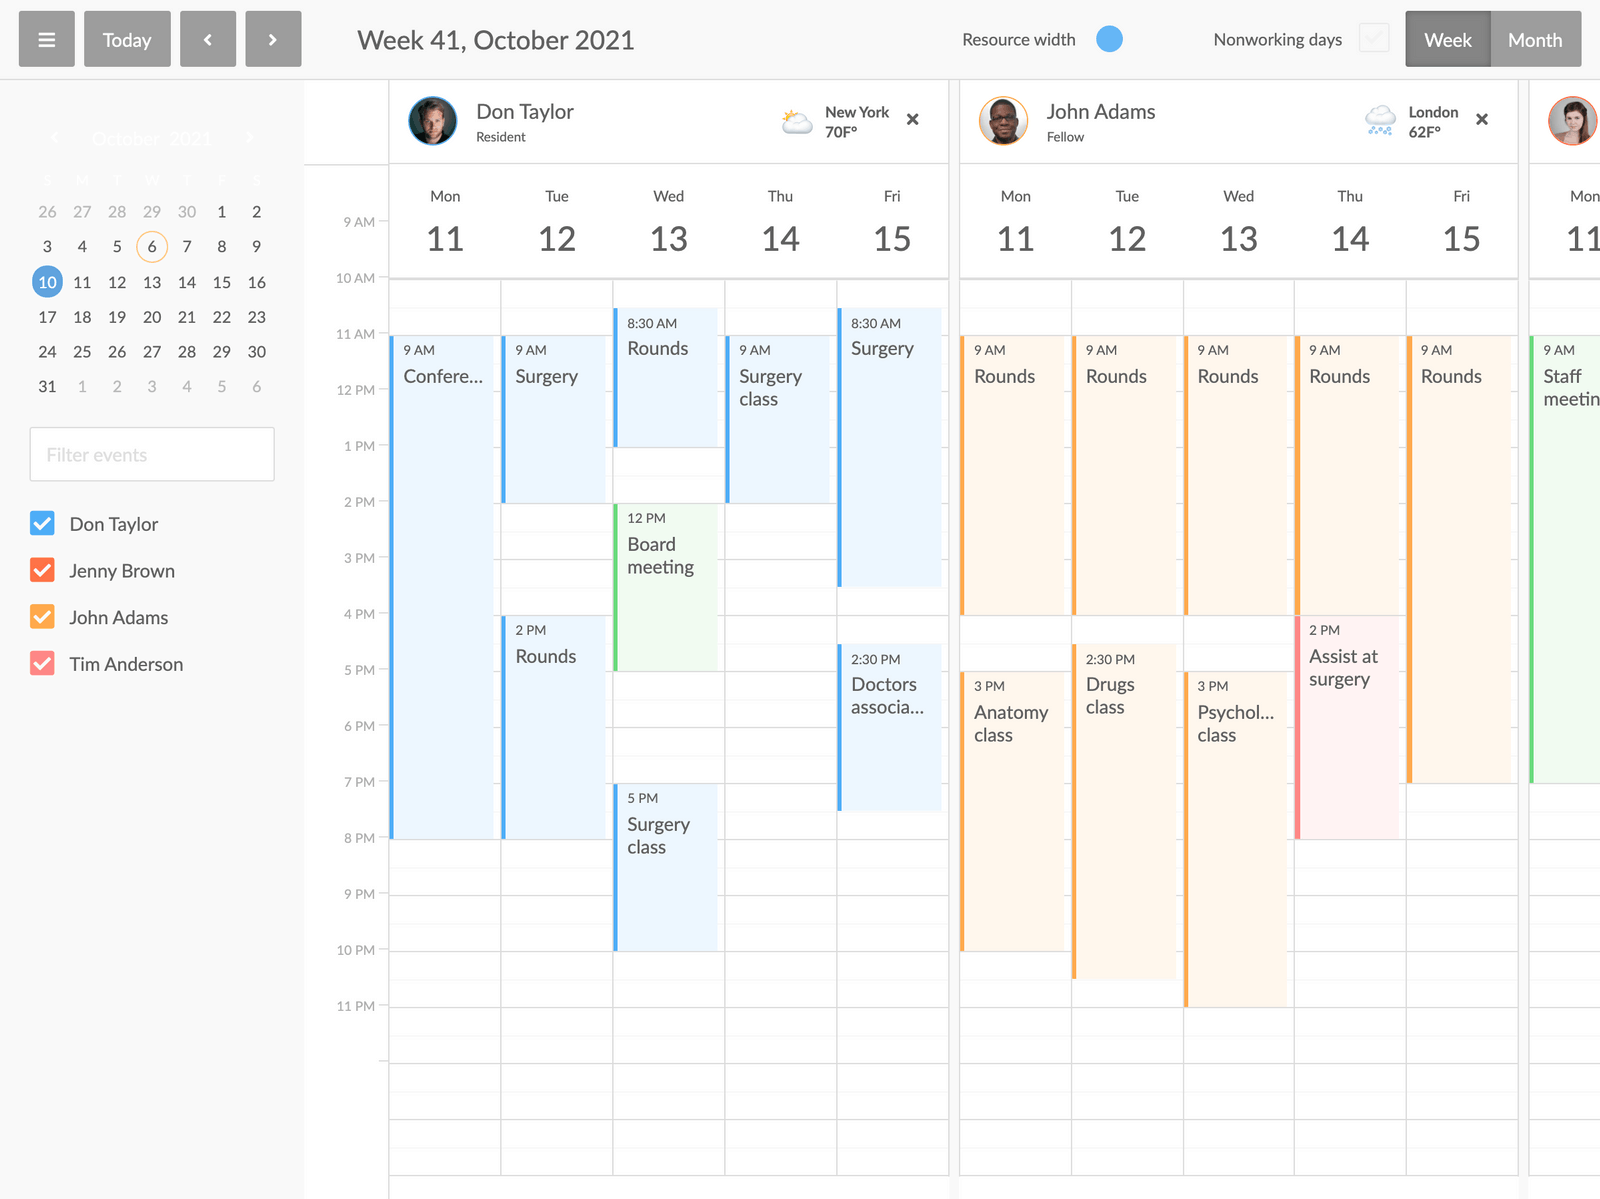The image size is (1600, 1199).
Task: Open John Adams's Friday Rounds event
Action: click(x=1459, y=559)
